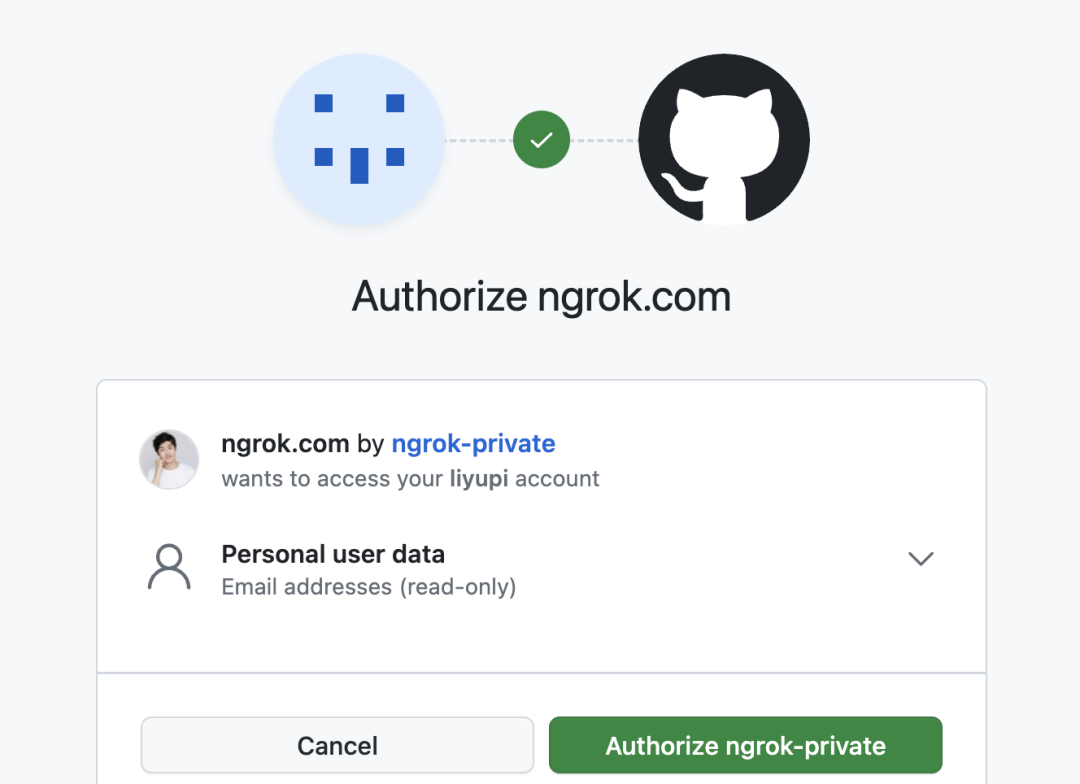1080x784 pixels.
Task: Click the 'liyupi' account username
Action: point(478,479)
